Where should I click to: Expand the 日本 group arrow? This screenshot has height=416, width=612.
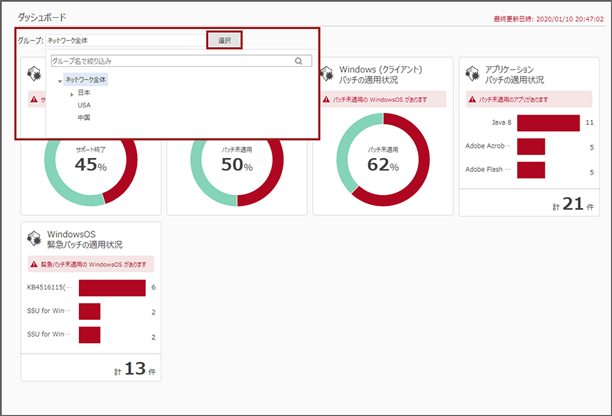pyautogui.click(x=71, y=92)
